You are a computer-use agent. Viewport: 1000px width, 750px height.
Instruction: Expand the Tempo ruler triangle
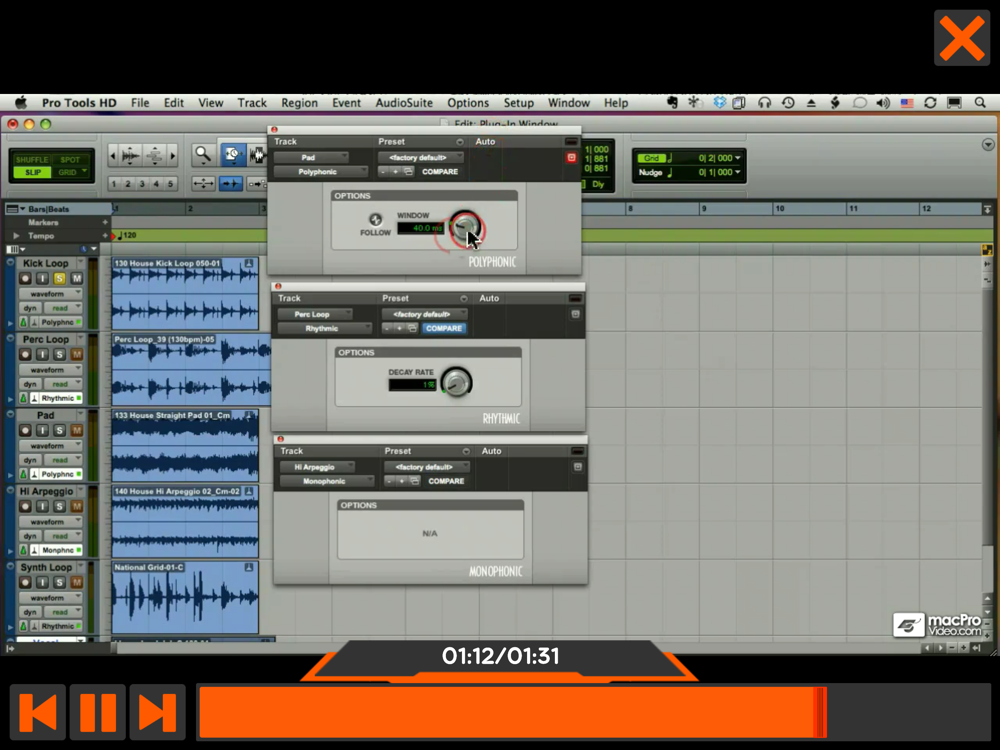[x=16, y=236]
